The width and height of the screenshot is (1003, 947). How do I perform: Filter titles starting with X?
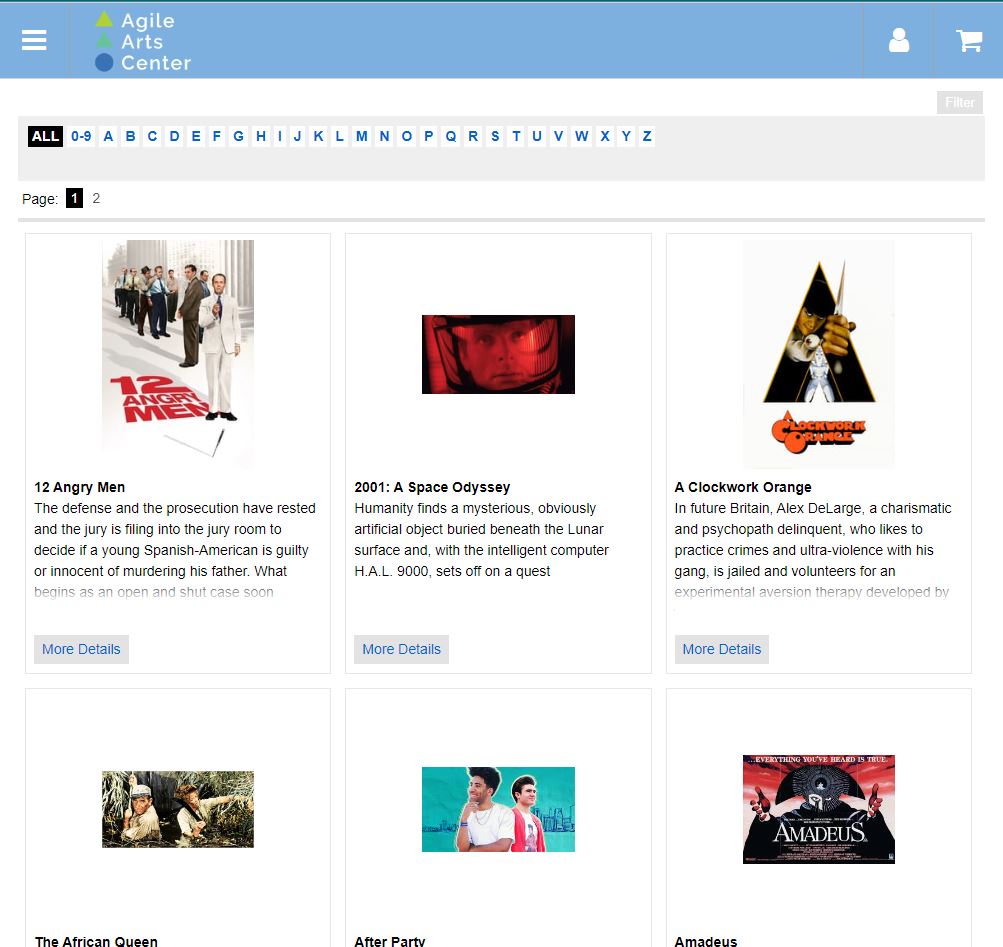tap(604, 136)
